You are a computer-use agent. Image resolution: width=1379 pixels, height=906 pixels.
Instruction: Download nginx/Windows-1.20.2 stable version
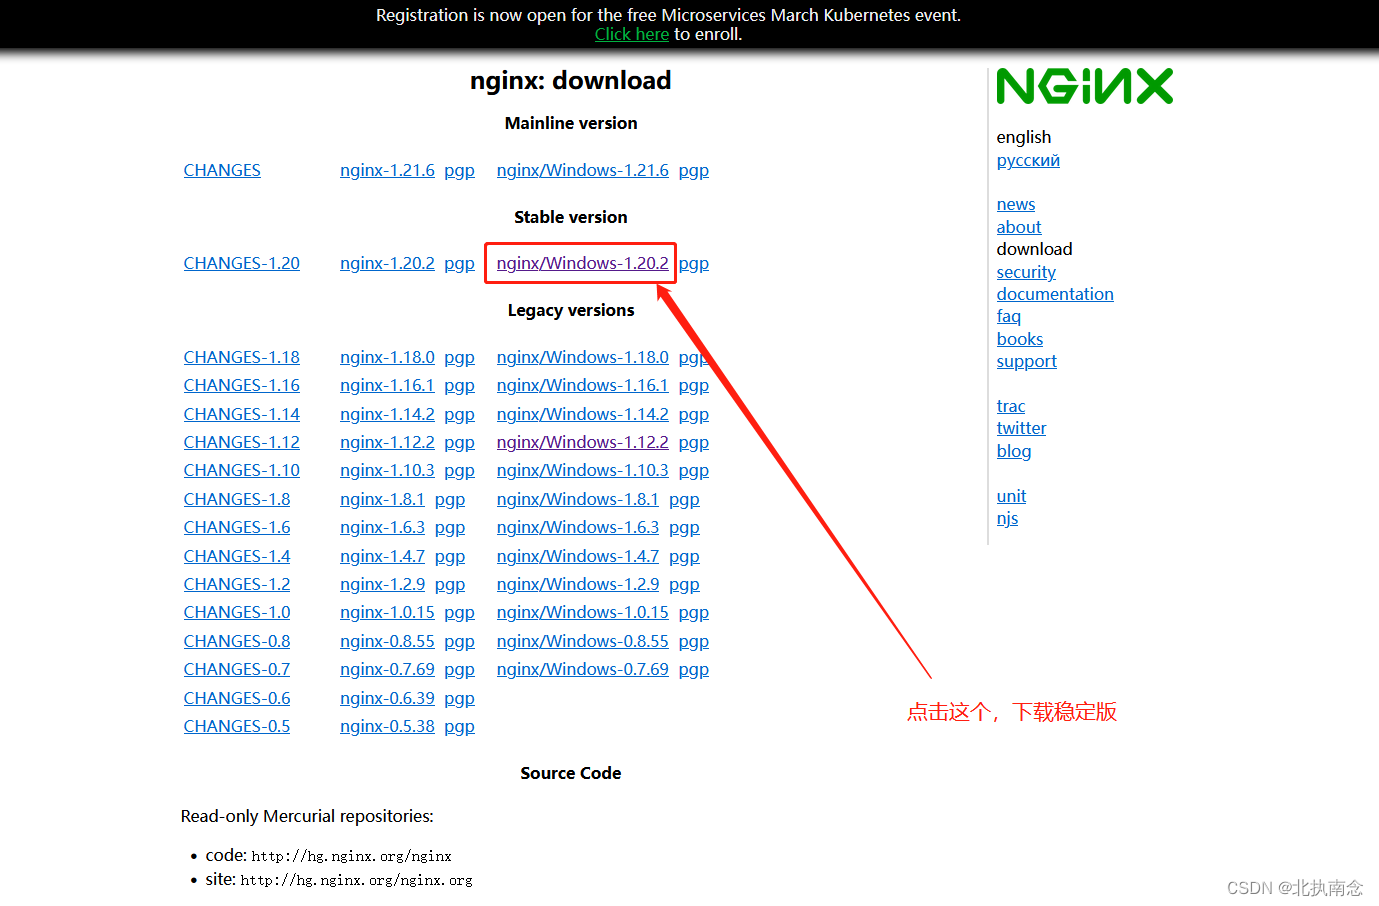click(582, 263)
